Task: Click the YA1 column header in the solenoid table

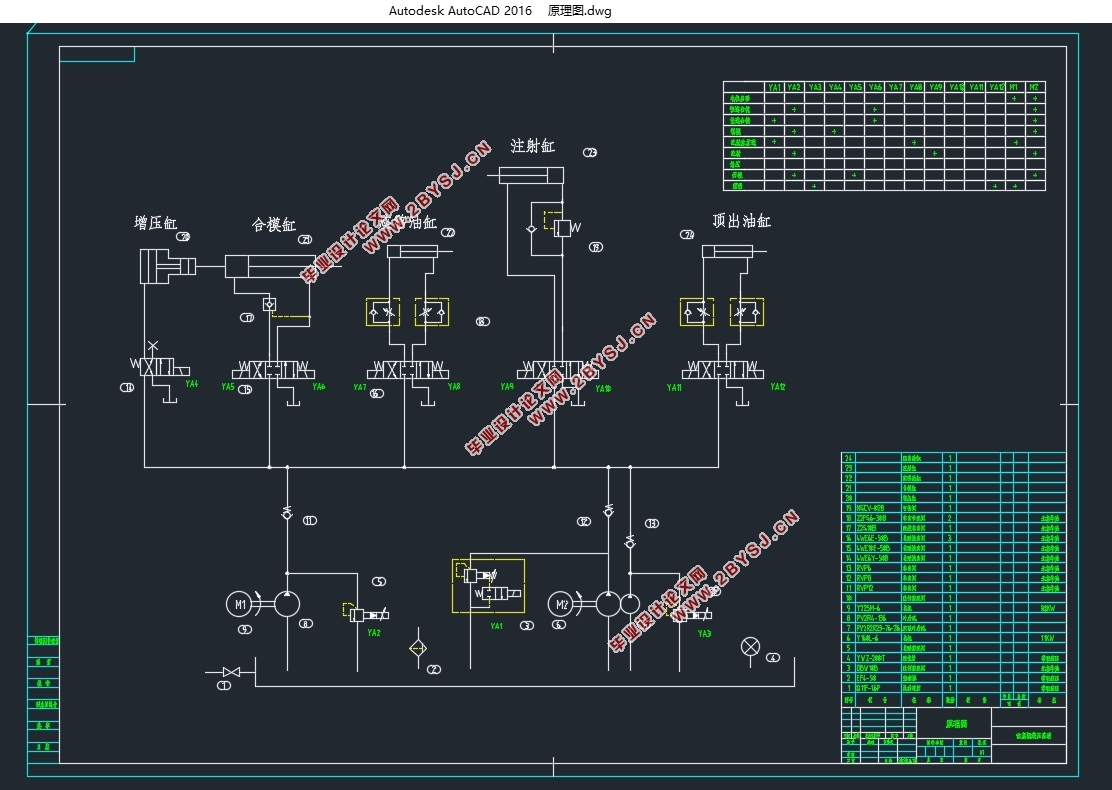Action: pos(774,87)
